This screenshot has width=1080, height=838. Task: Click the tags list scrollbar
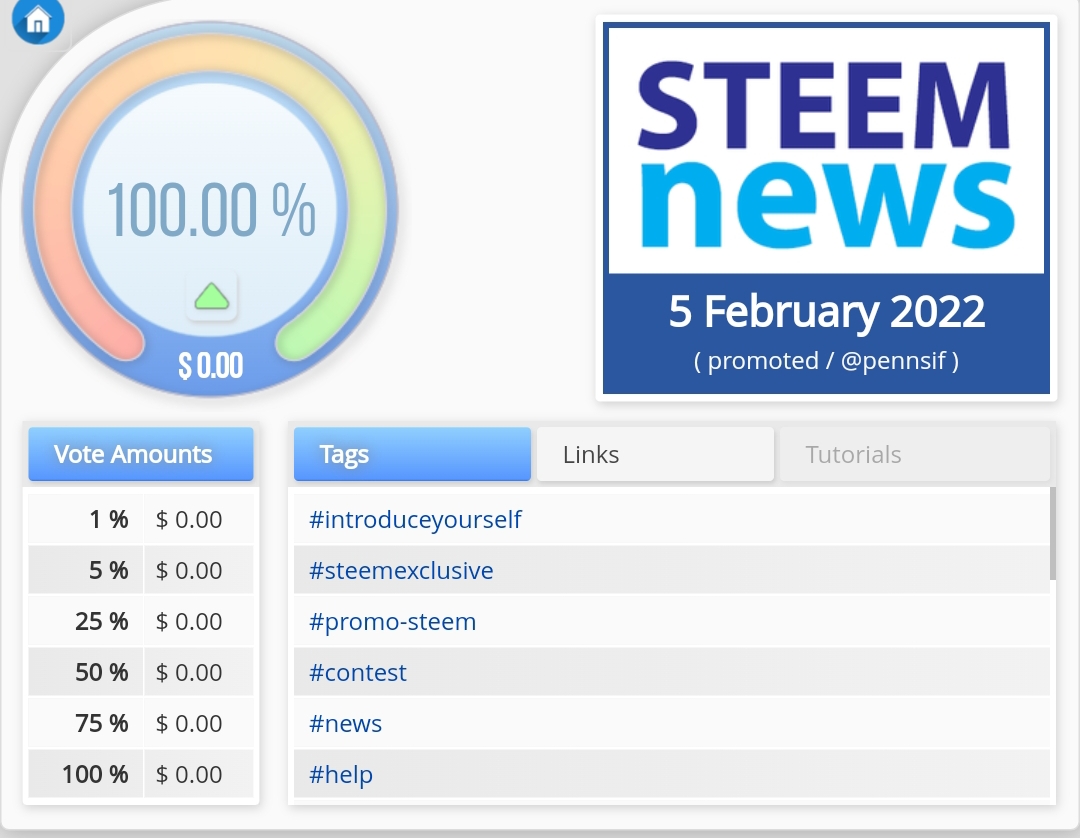pyautogui.click(x=1052, y=534)
